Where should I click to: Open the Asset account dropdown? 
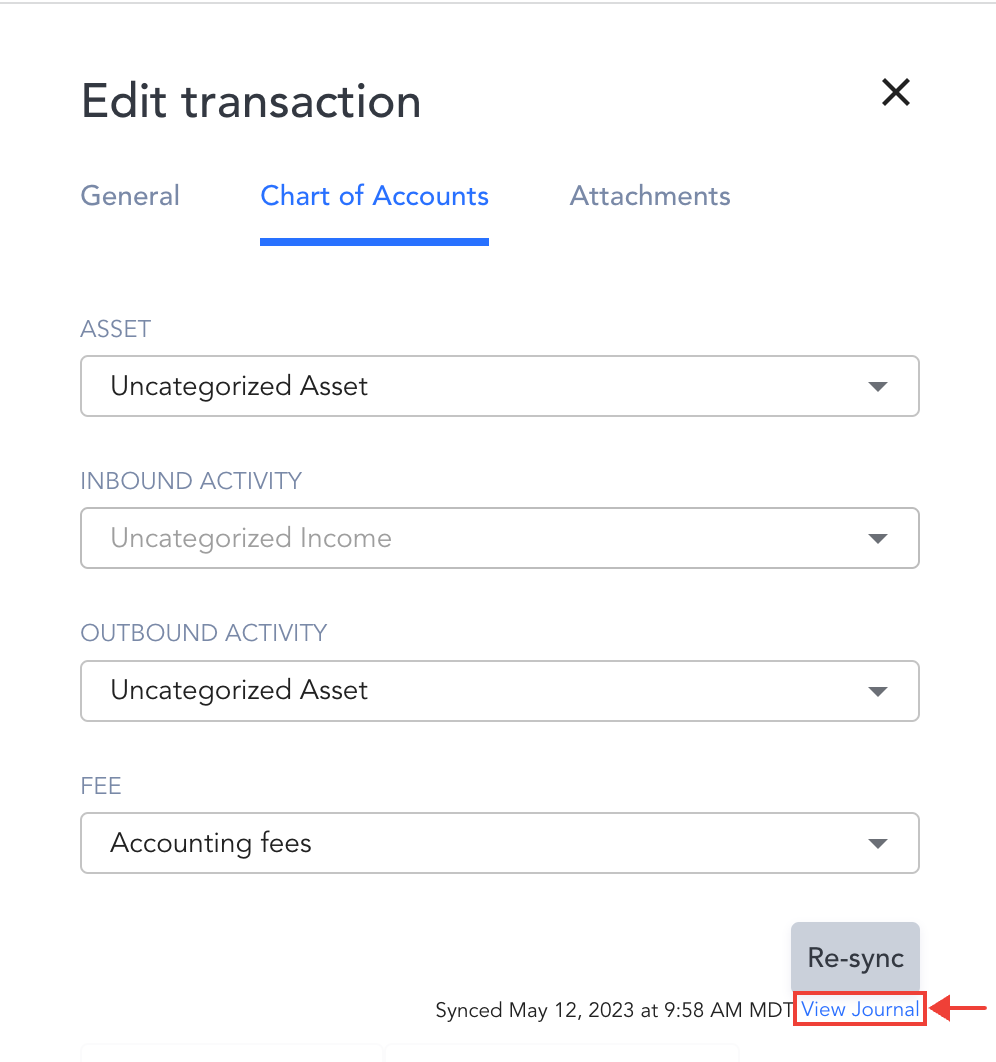point(500,386)
